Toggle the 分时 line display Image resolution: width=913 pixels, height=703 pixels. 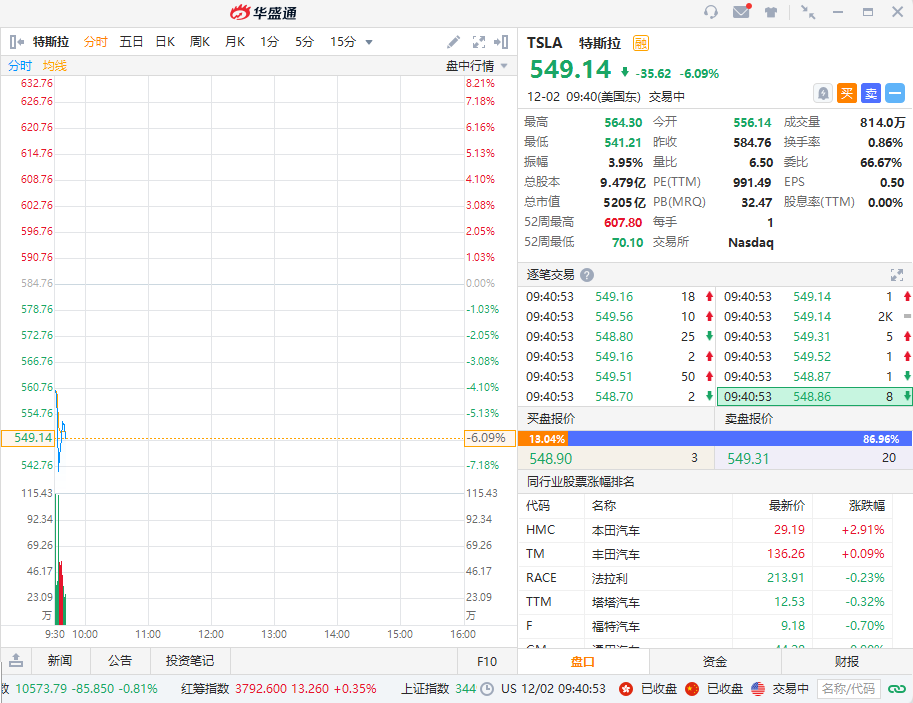[20, 66]
